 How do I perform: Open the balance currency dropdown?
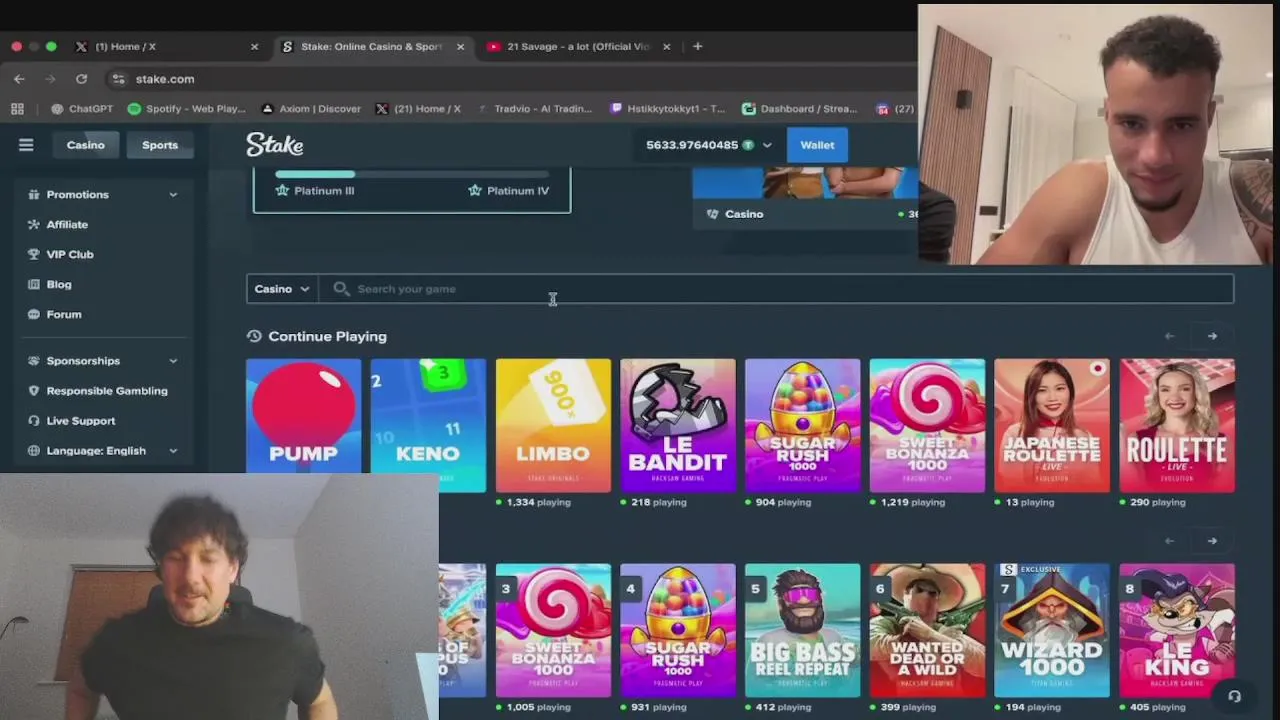tap(767, 145)
